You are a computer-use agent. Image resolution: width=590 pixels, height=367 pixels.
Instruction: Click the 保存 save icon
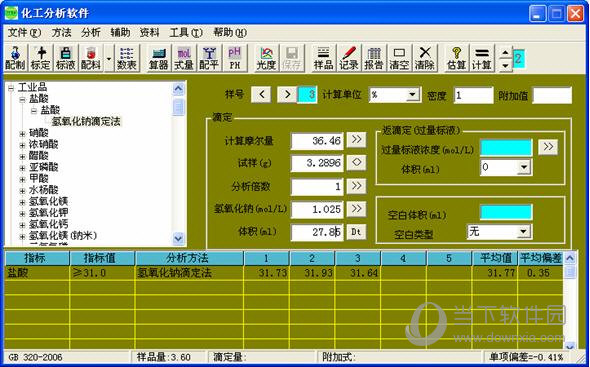click(x=292, y=58)
